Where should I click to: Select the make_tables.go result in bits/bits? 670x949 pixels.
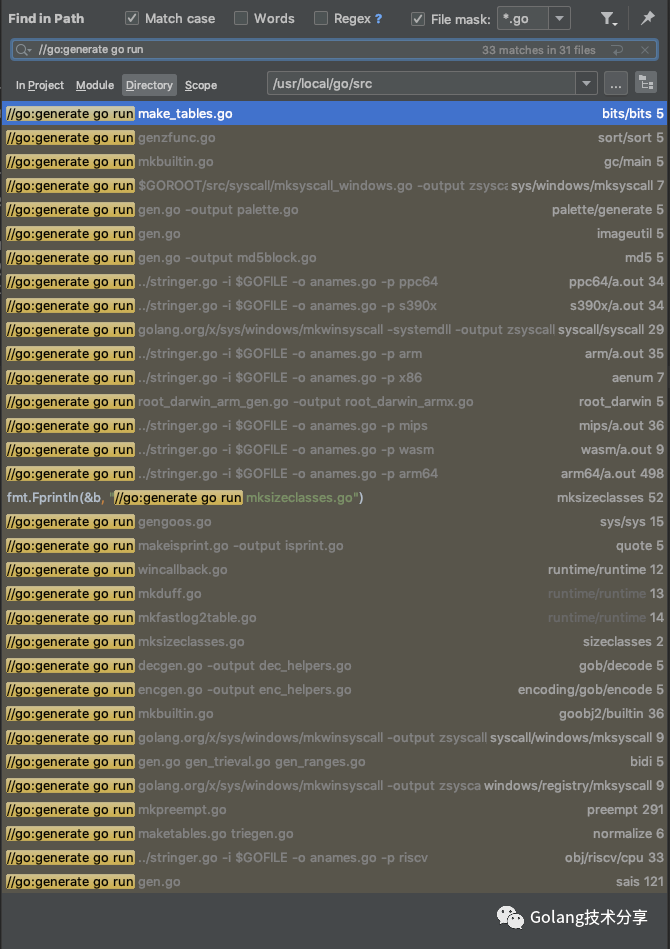(334, 114)
